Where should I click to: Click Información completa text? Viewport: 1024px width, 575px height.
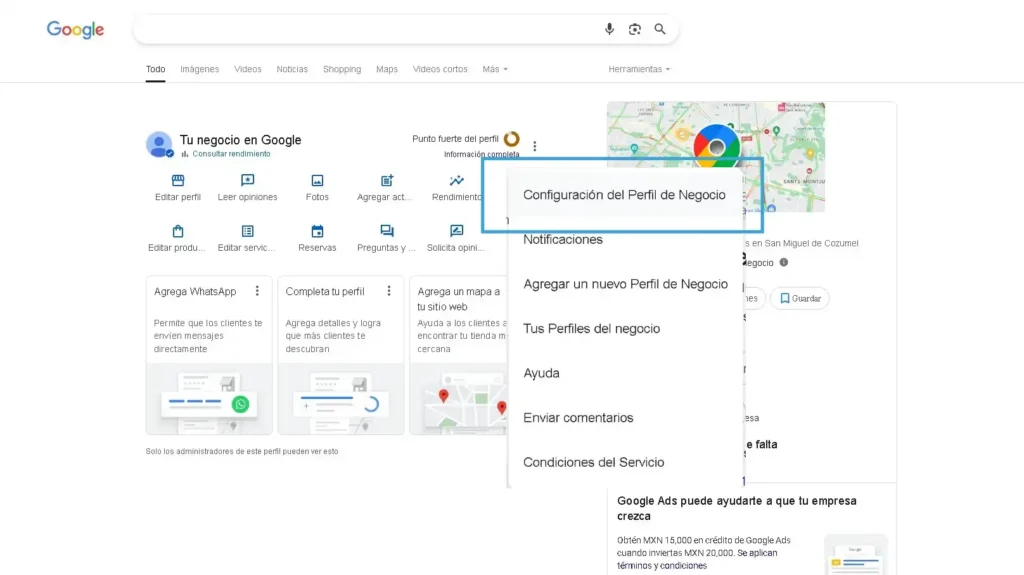481,155
